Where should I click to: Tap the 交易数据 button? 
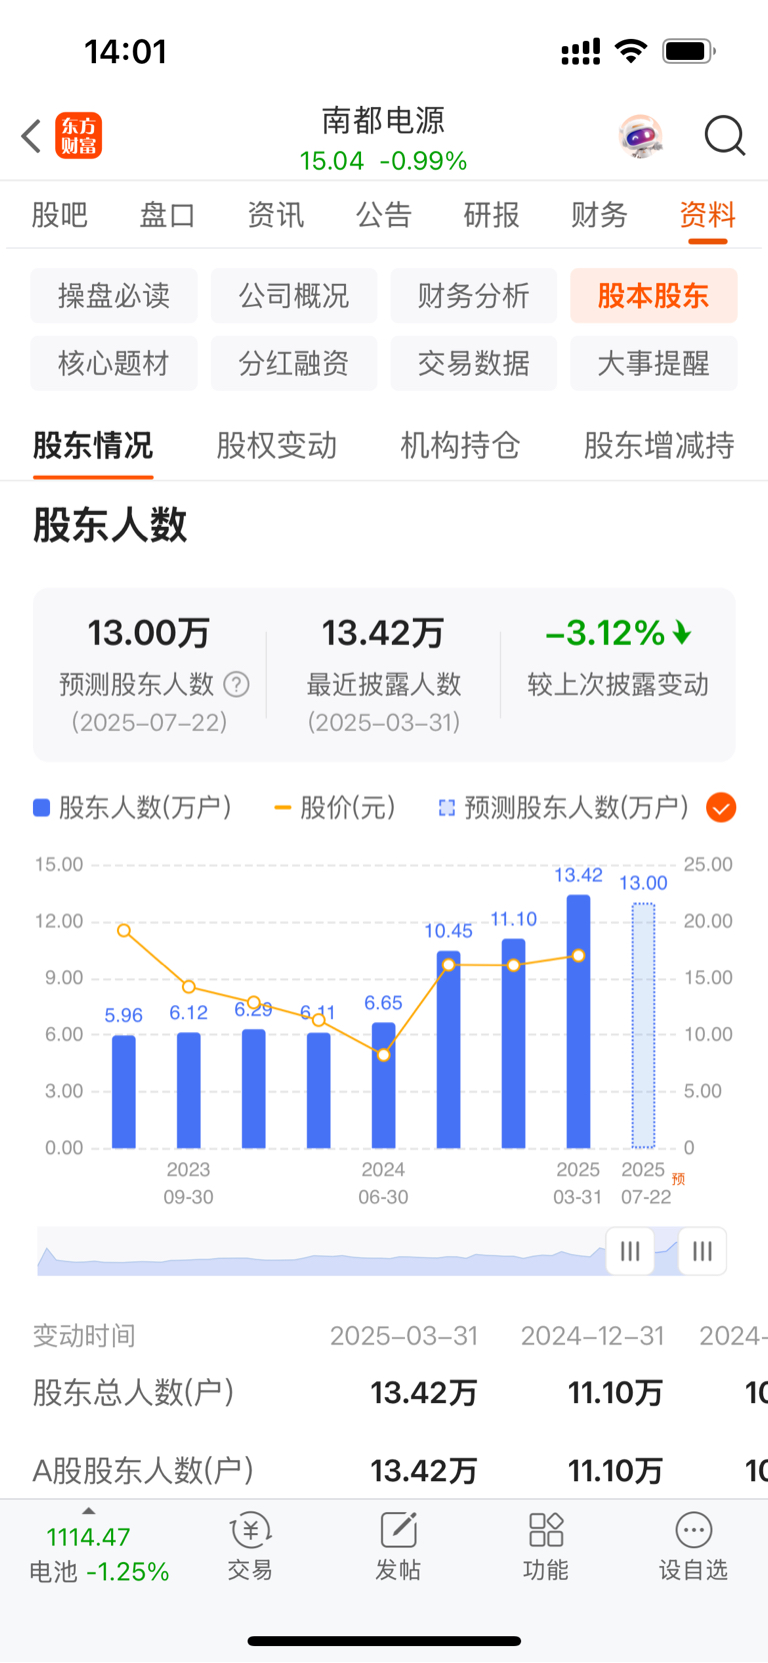pyautogui.click(x=474, y=363)
